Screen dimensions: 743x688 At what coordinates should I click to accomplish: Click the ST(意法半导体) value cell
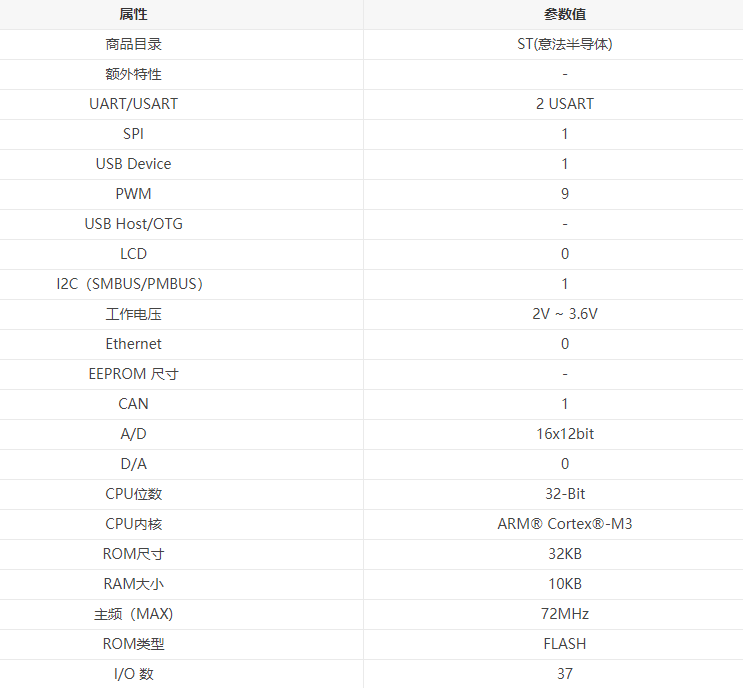(x=564, y=44)
